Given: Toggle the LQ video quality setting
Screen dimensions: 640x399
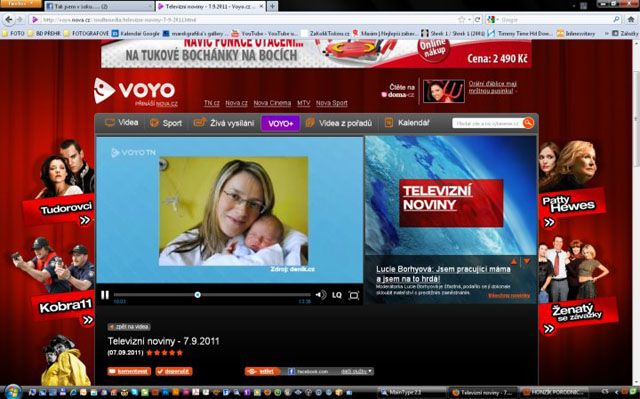Looking at the screenshot, I should (337, 295).
